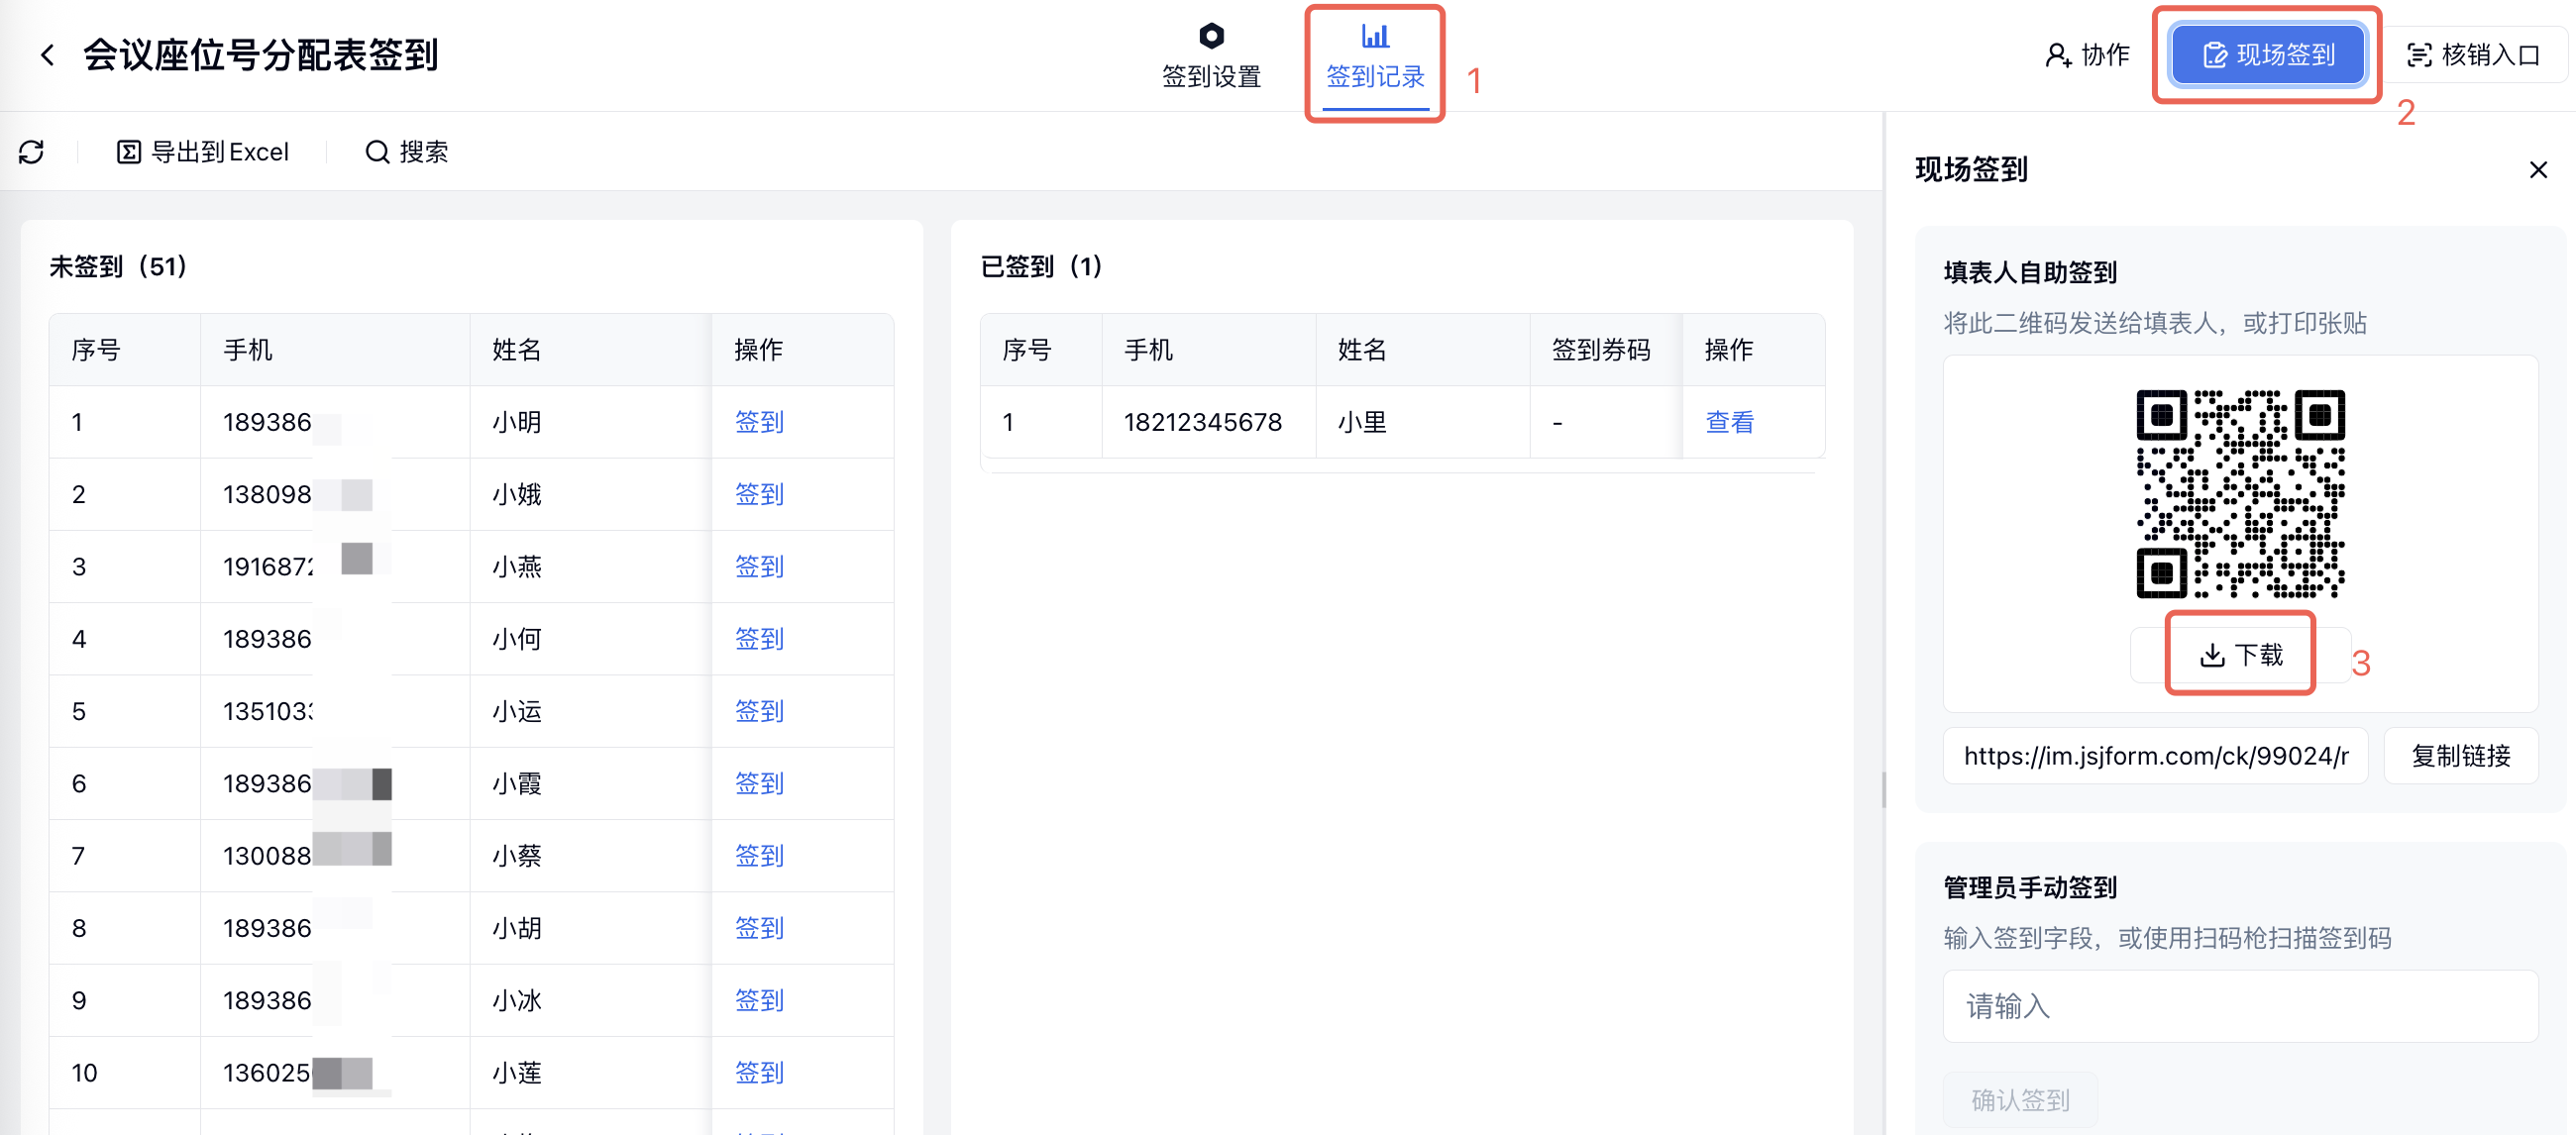
Task: Check in 小娥 via 签到 link
Action: tap(759, 494)
